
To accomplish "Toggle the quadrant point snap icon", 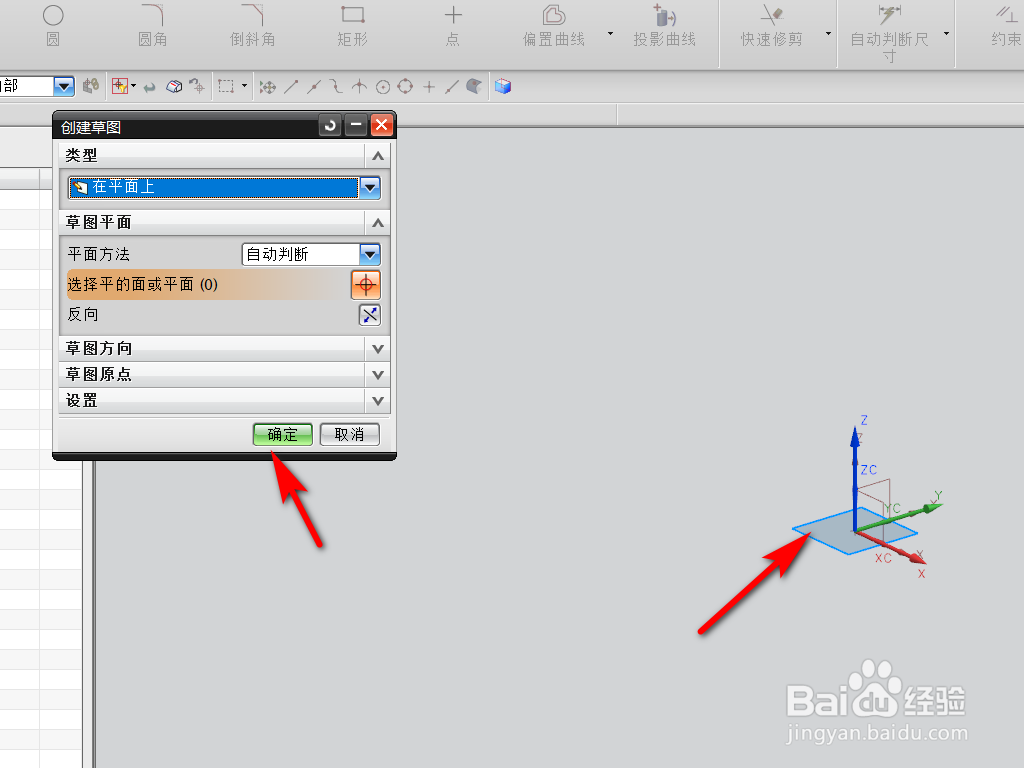I will coord(406,86).
